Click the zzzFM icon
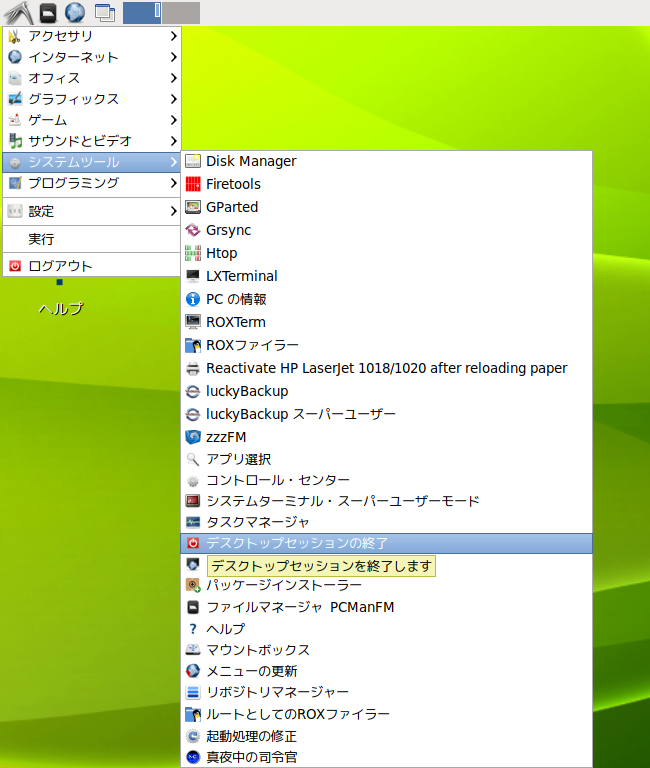This screenshot has width=650, height=768. [x=193, y=437]
